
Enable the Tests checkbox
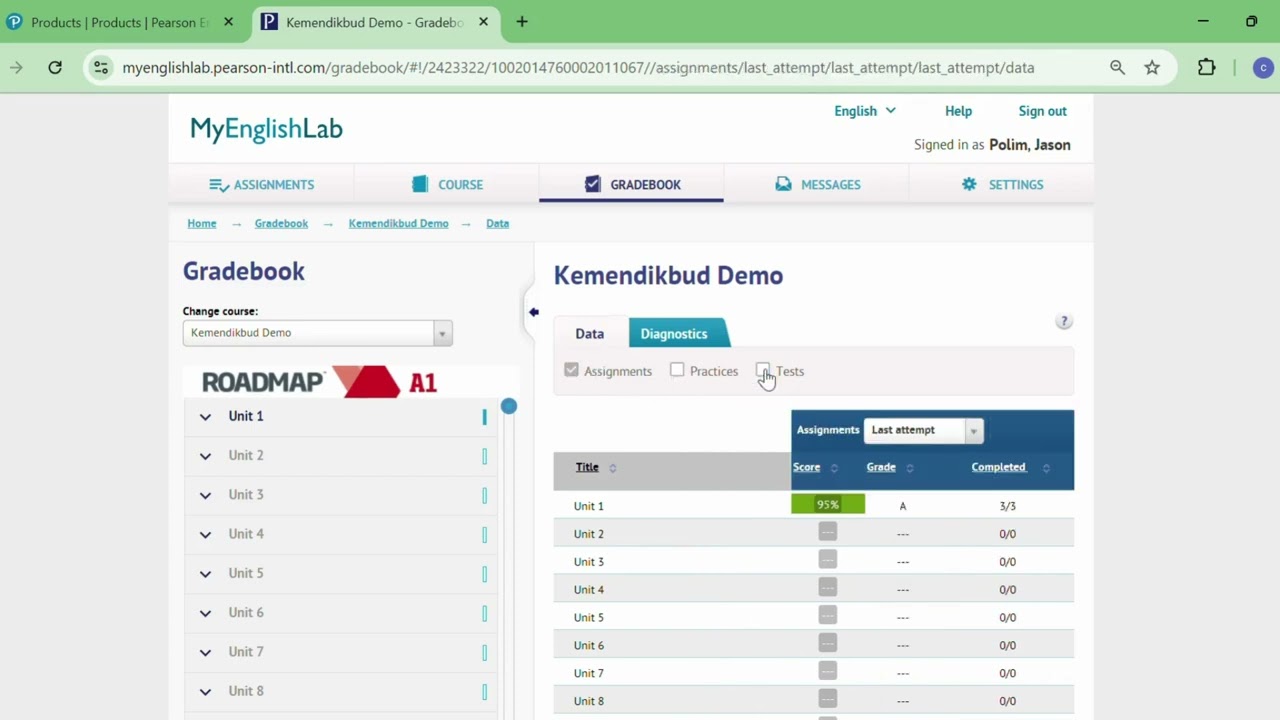click(x=763, y=370)
